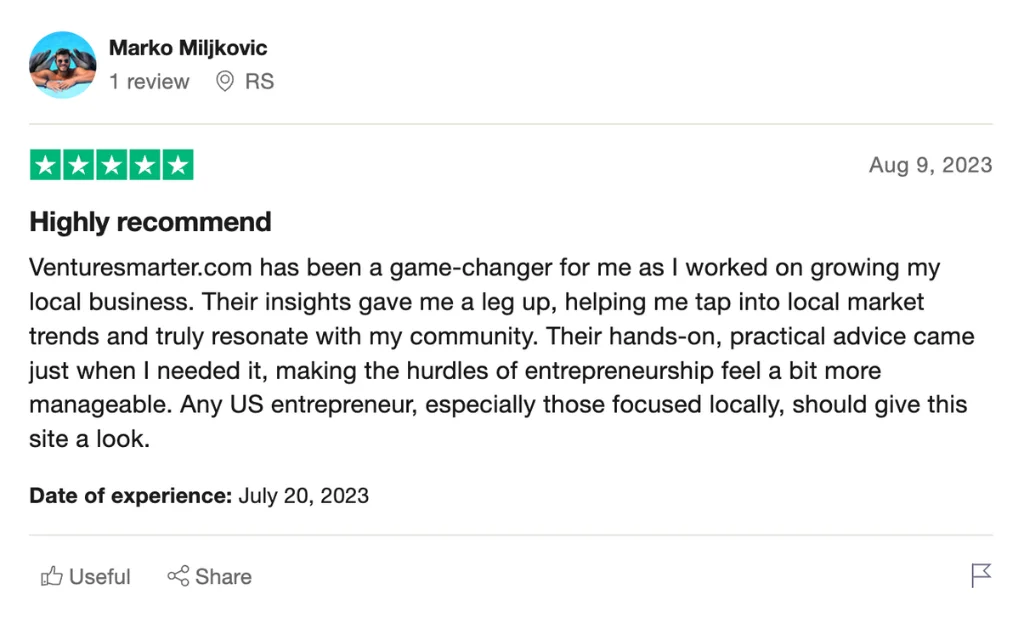Screen dimensions: 1024x620
Task: Click the fourth green star rating box
Action: coord(145,165)
